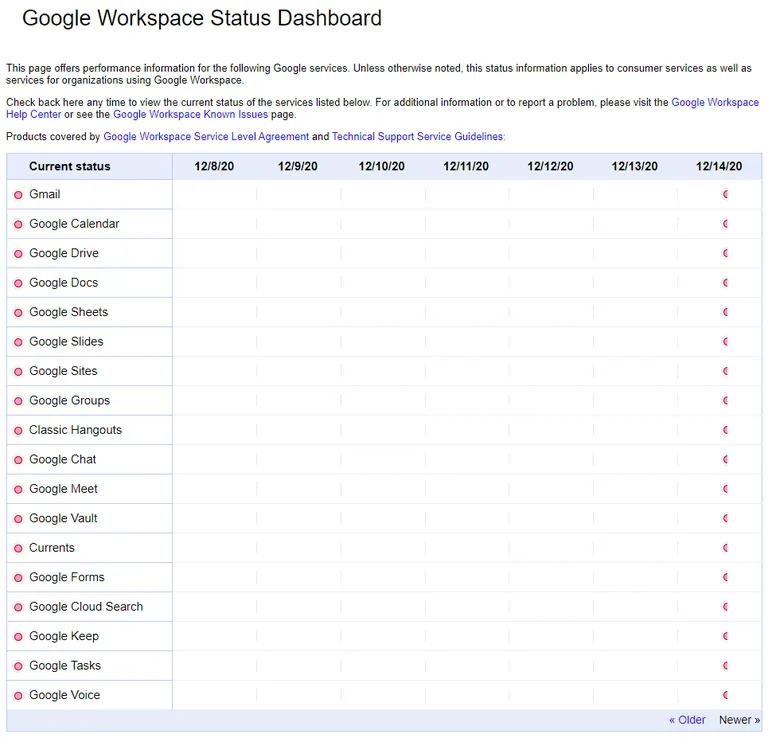Go to Newer status dates
768x738 pixels.
pyautogui.click(x=739, y=720)
